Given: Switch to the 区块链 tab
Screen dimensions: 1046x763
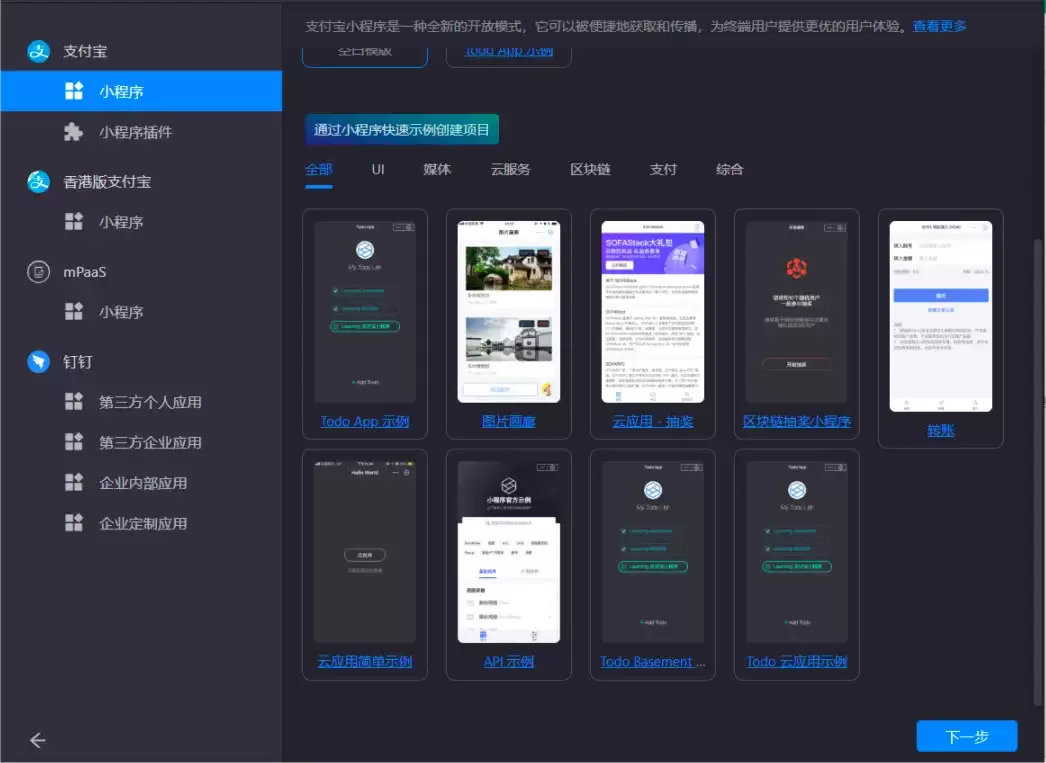Looking at the screenshot, I should click(590, 169).
